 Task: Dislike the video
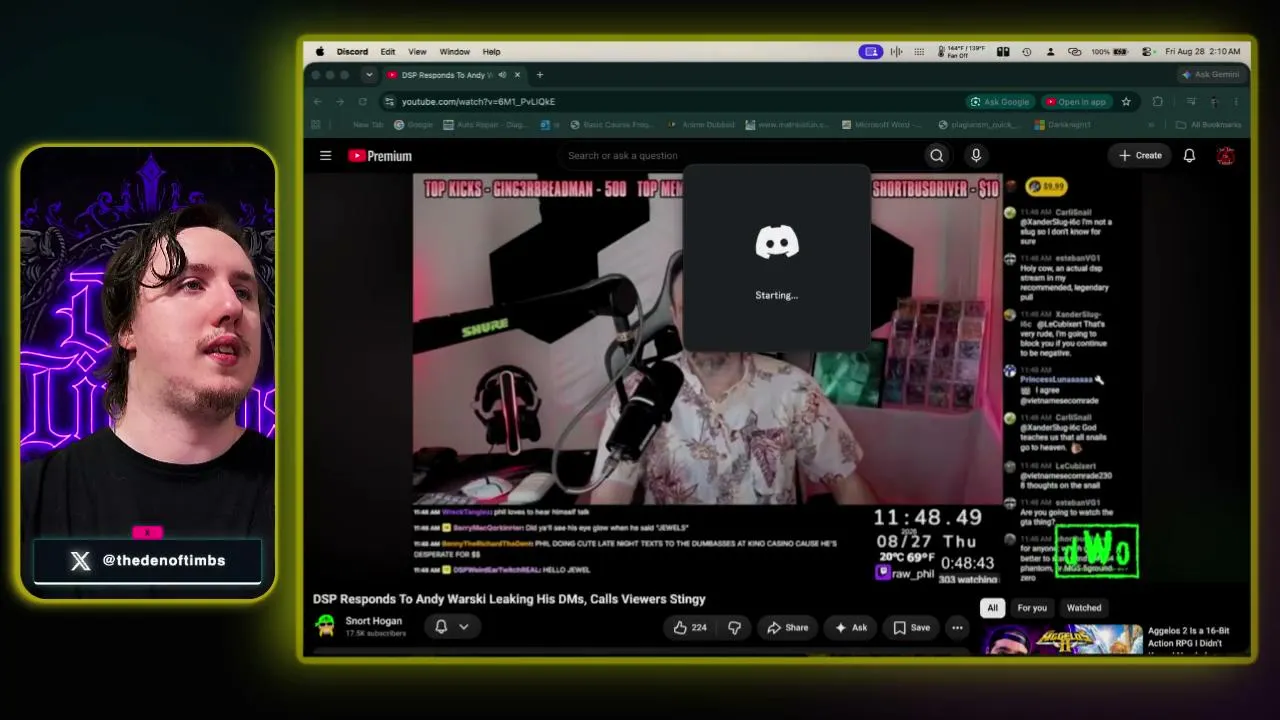735,627
